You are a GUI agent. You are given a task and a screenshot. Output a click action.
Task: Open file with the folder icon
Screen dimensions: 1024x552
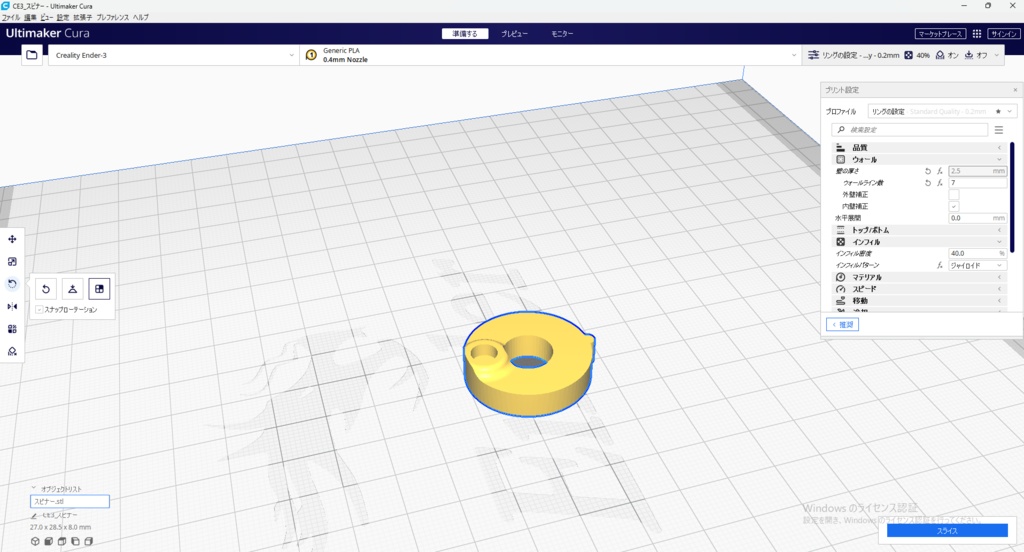[31, 55]
